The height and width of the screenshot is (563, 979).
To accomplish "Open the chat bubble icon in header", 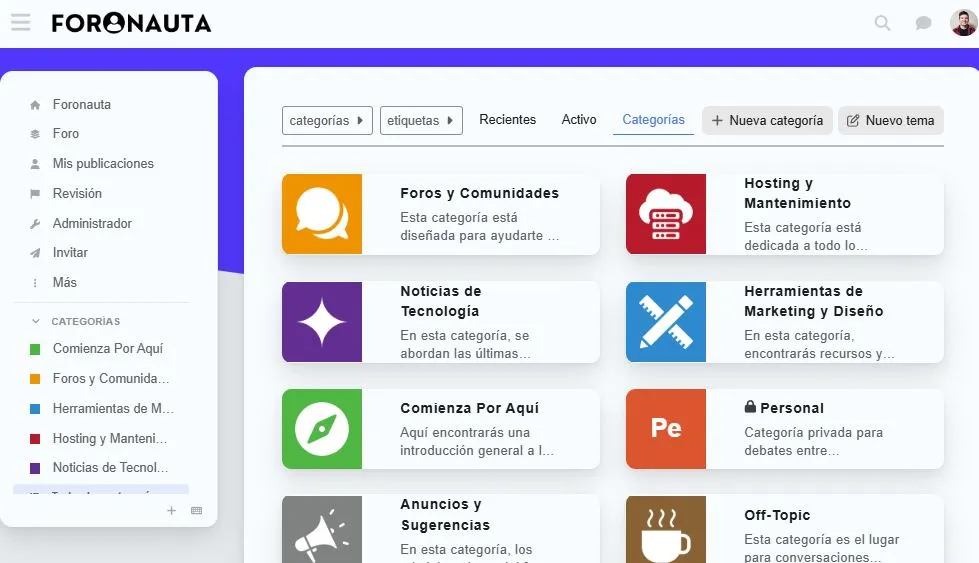I will [923, 23].
